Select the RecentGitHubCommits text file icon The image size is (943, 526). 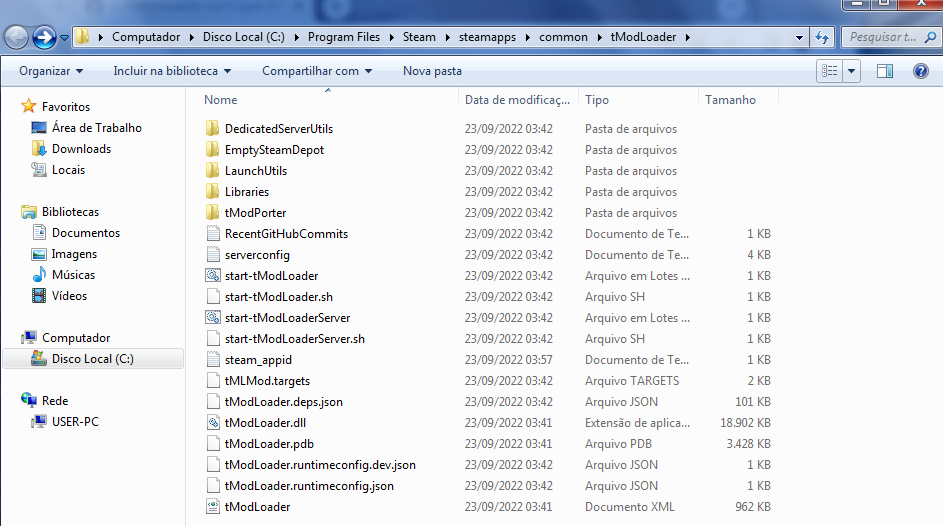pyautogui.click(x=212, y=234)
